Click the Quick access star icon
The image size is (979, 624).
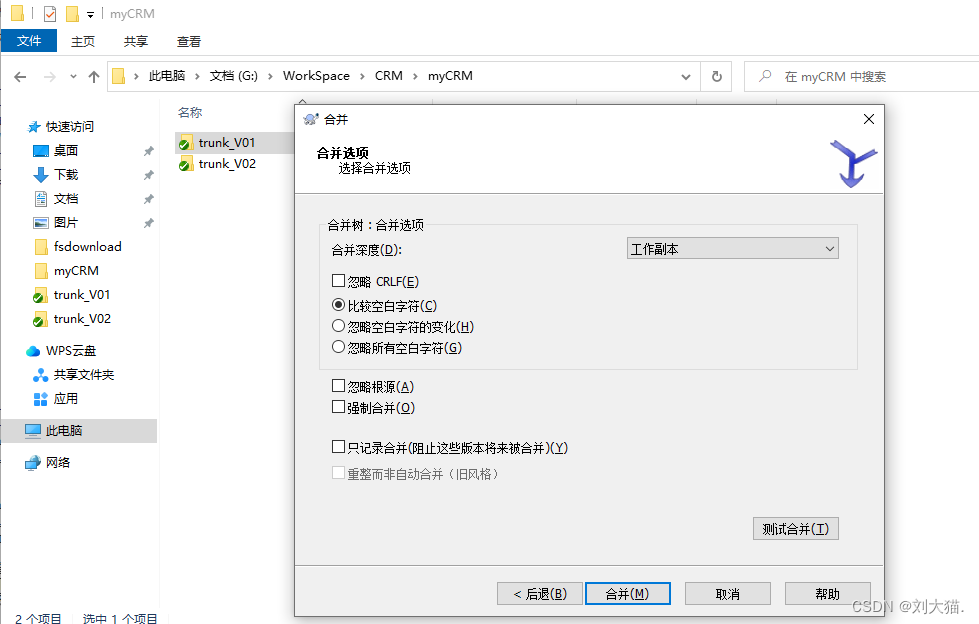34,127
